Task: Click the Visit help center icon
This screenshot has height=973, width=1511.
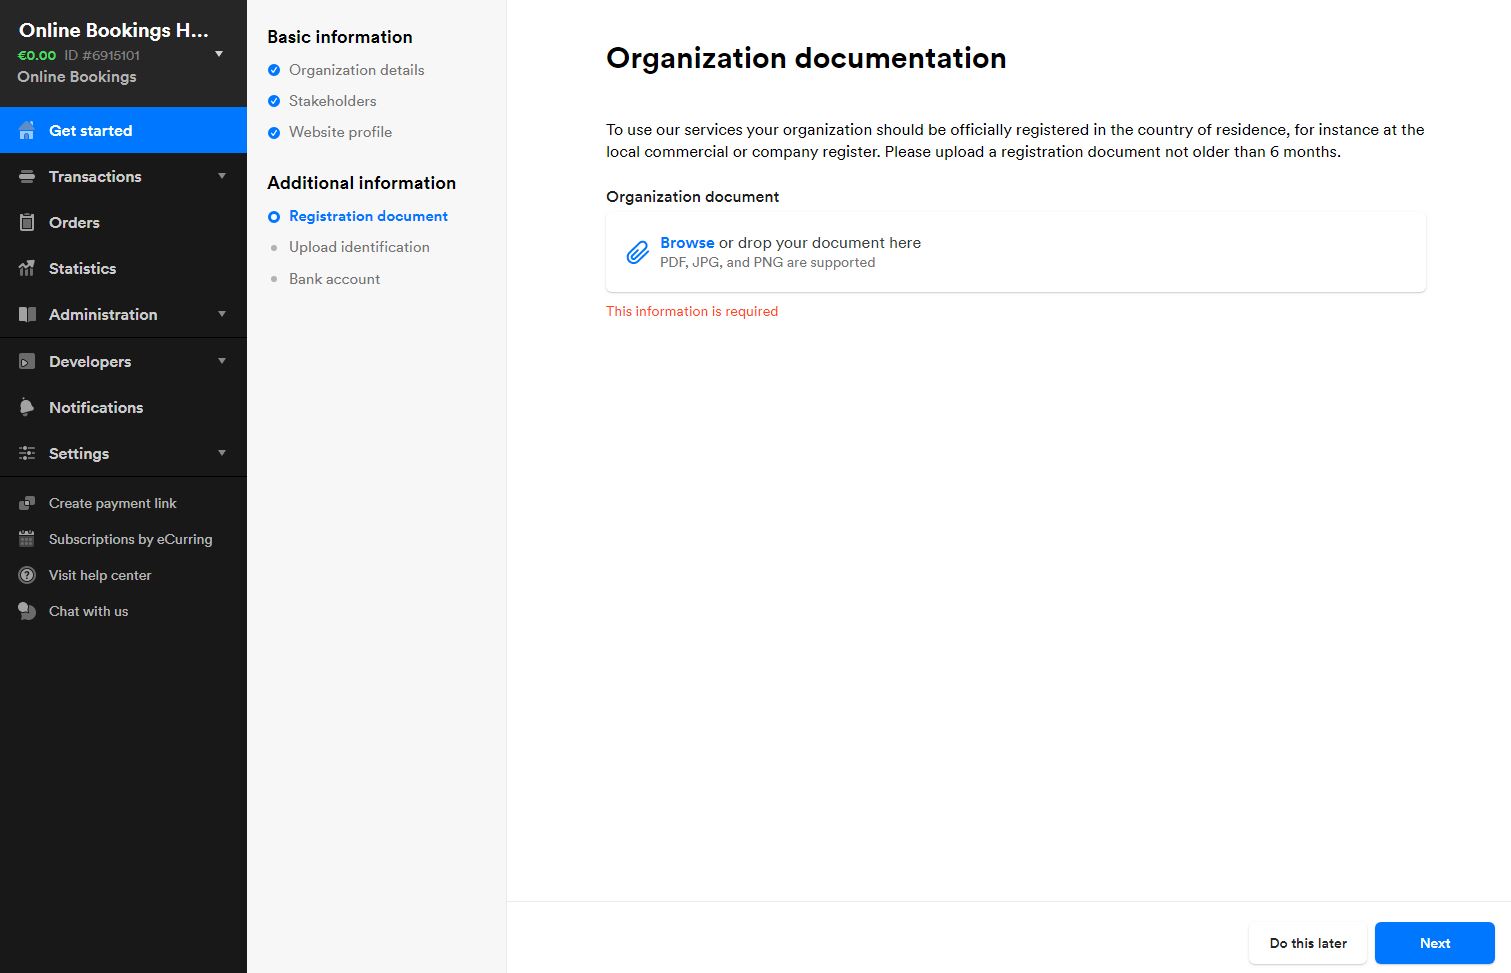Action: click(x=27, y=575)
